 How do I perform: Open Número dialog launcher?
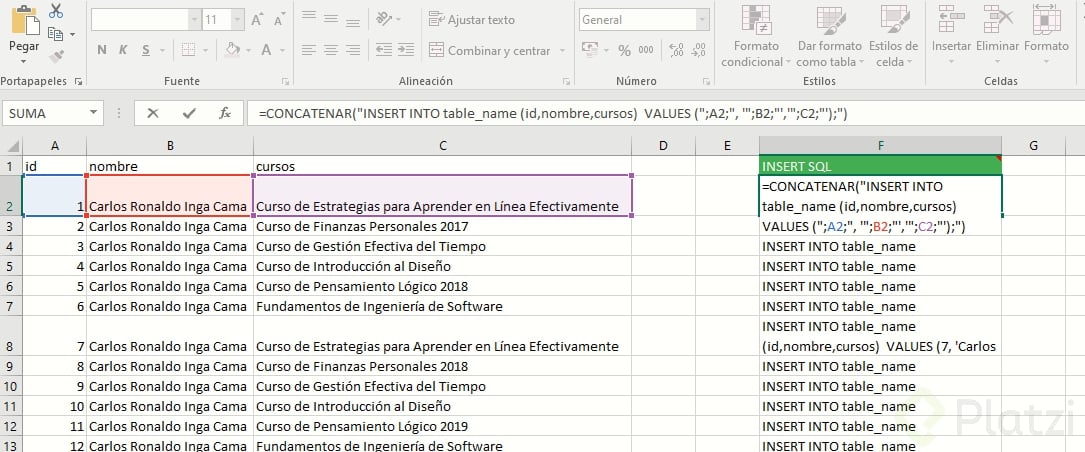pos(705,82)
